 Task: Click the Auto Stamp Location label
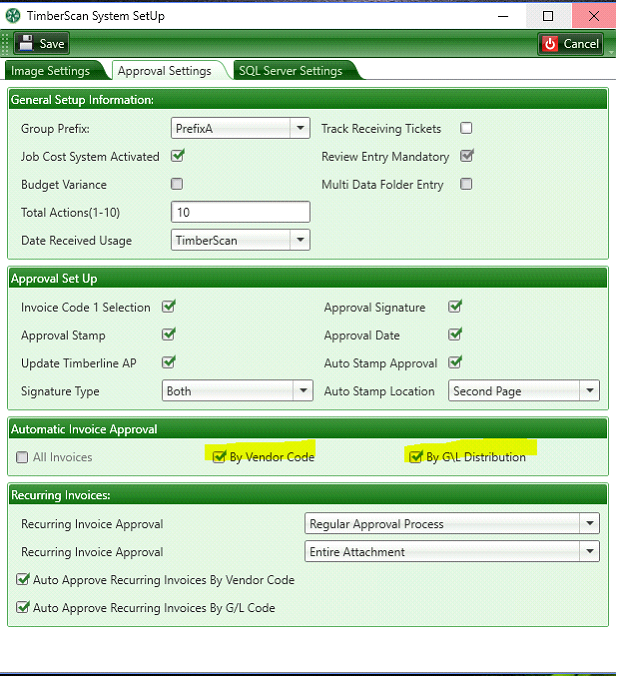379,391
